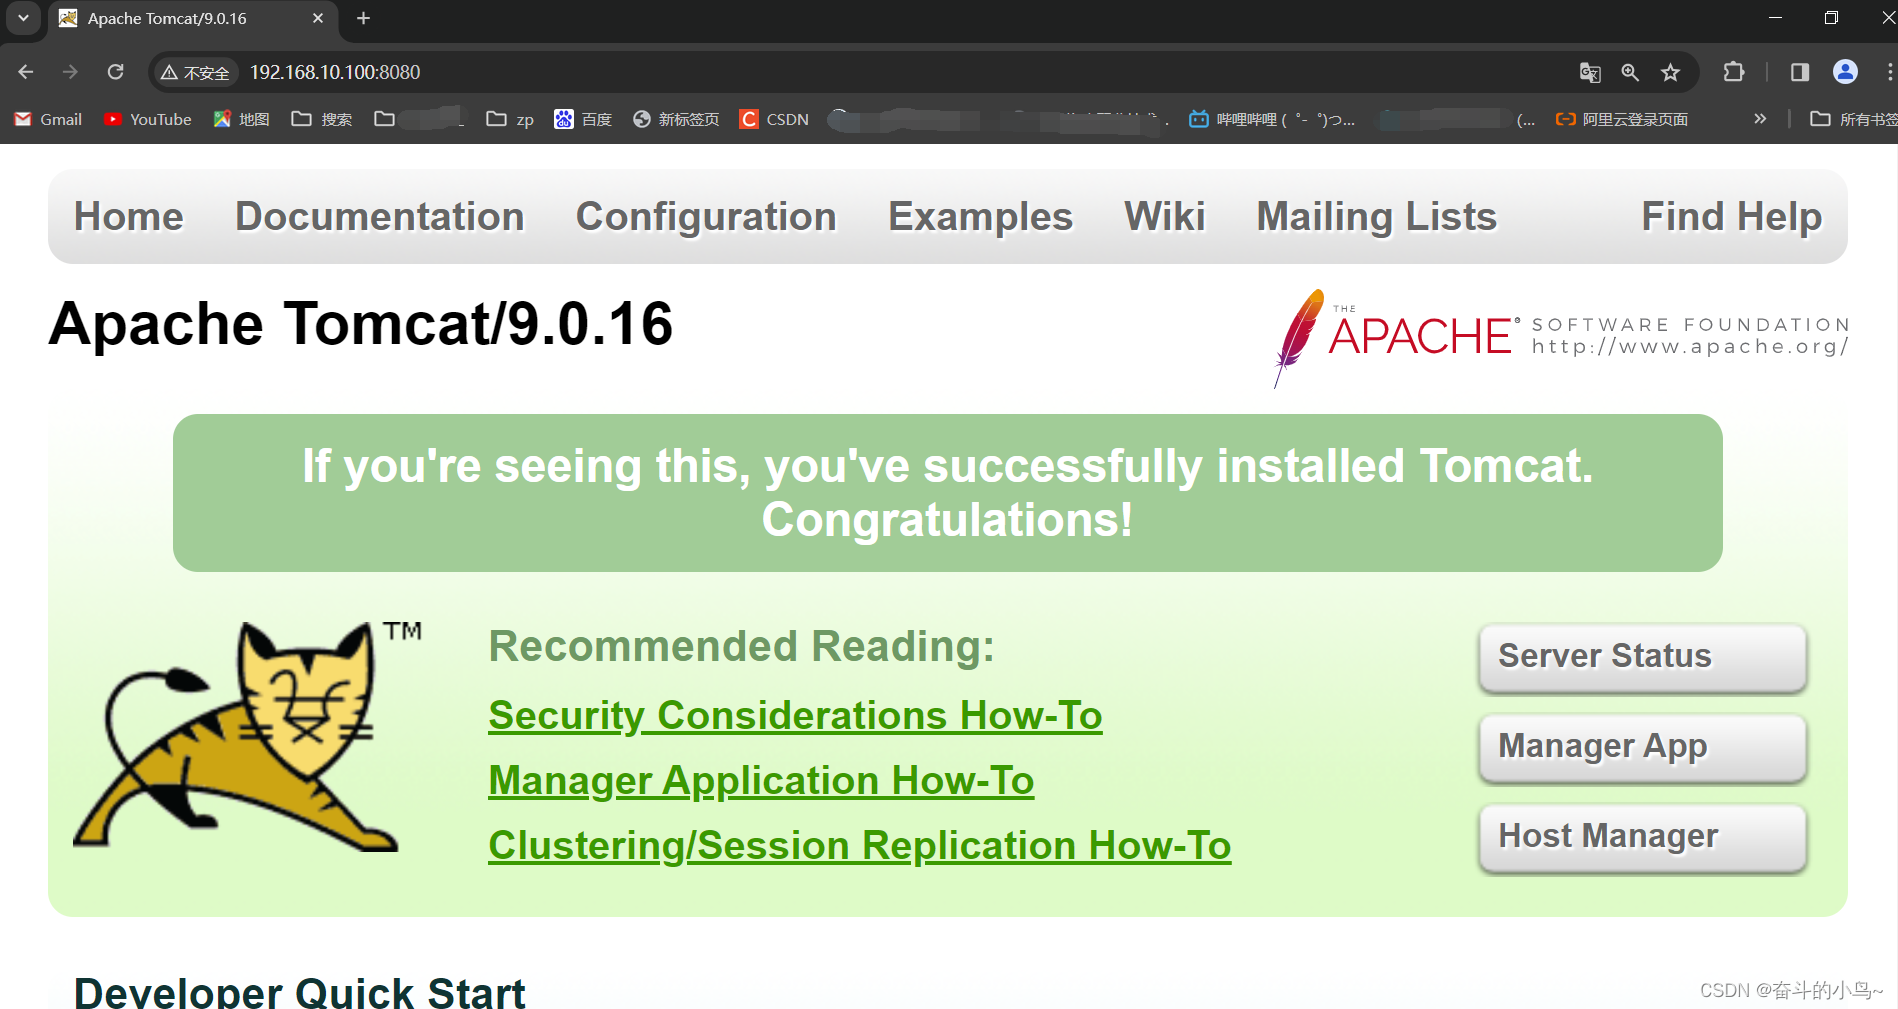This screenshot has height=1009, width=1898.
Task: Click the browser forward arrow
Action: 70,72
